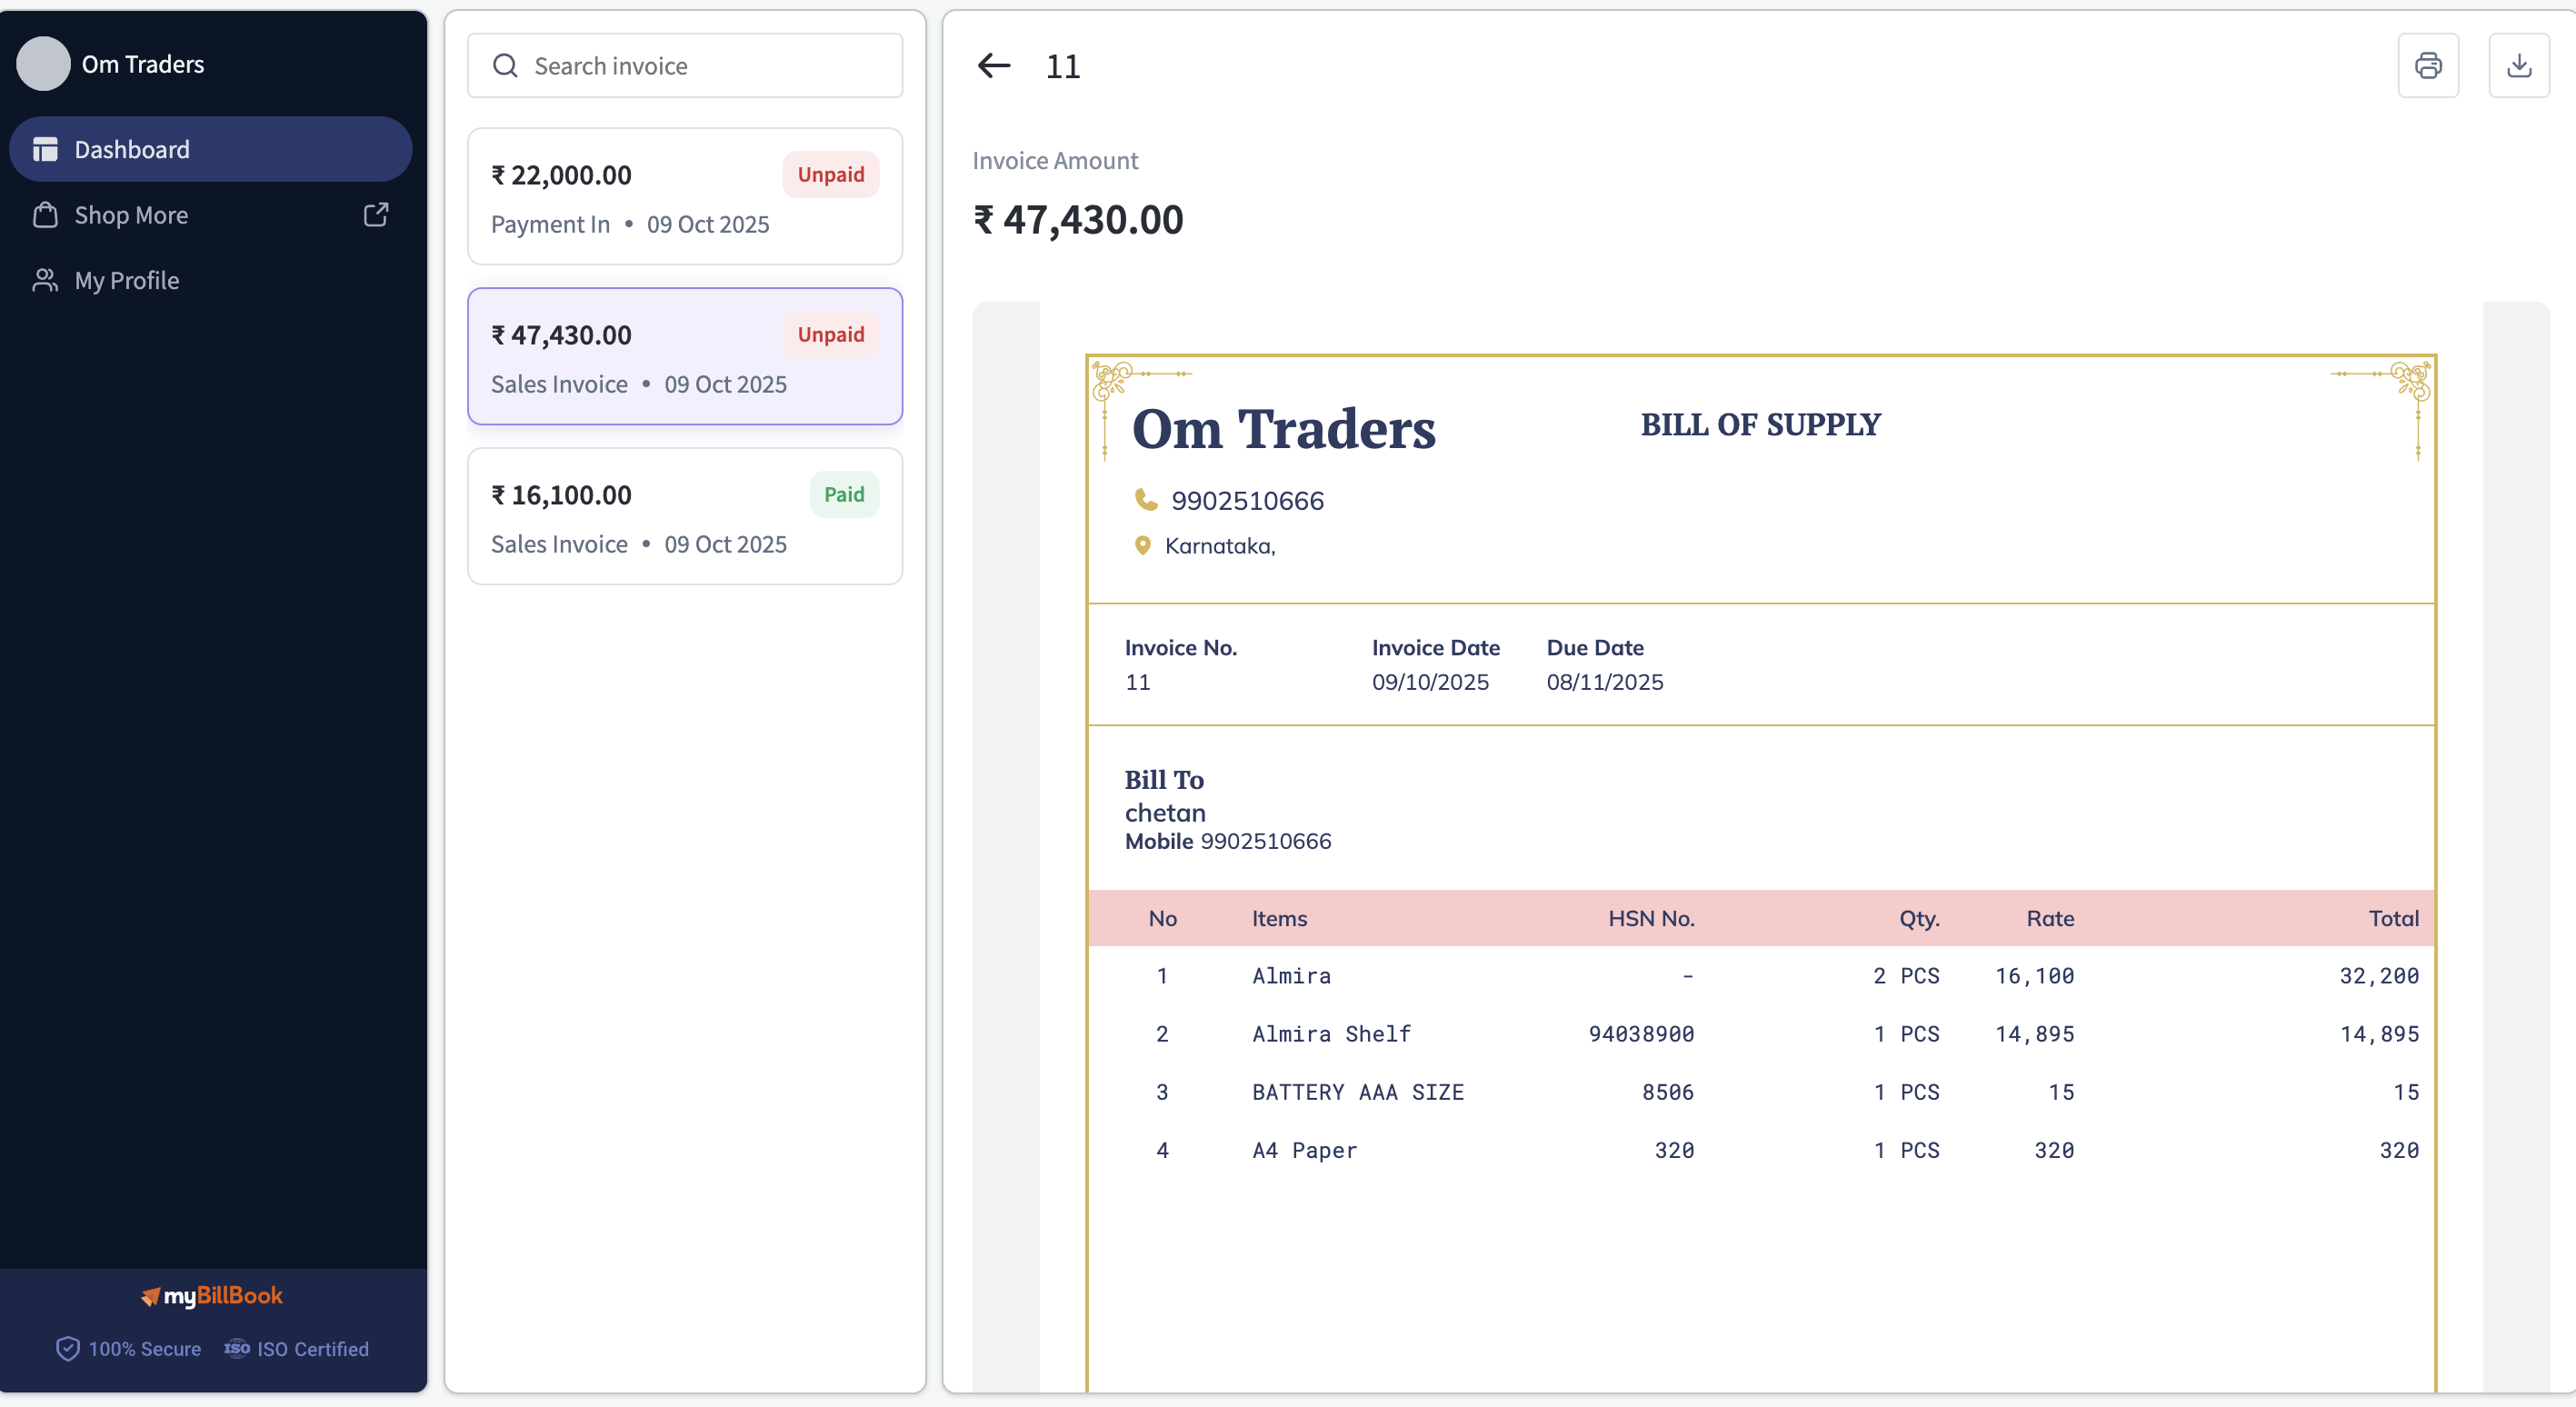Image resolution: width=2576 pixels, height=1407 pixels.
Task: Select the ₹47,430.00 Sales Invoice card
Action: pos(685,357)
